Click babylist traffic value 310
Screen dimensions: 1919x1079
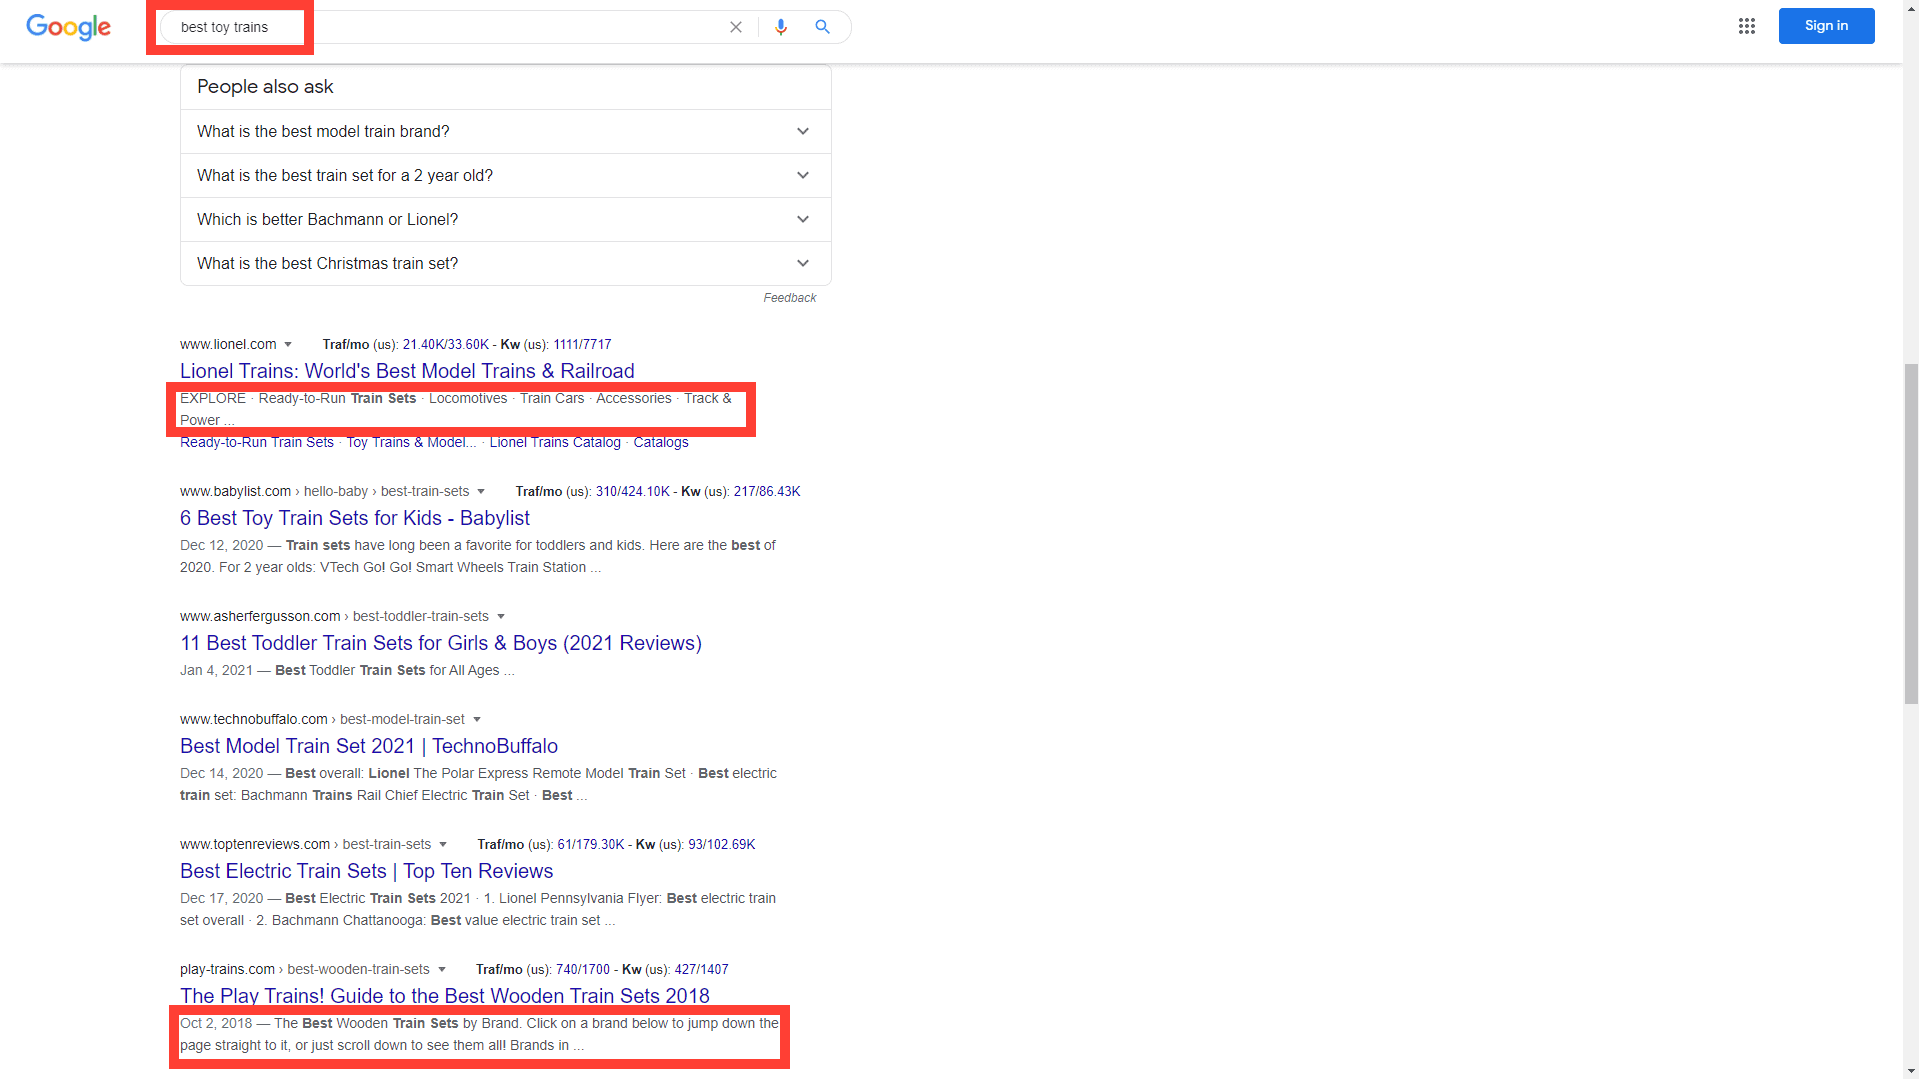point(606,492)
